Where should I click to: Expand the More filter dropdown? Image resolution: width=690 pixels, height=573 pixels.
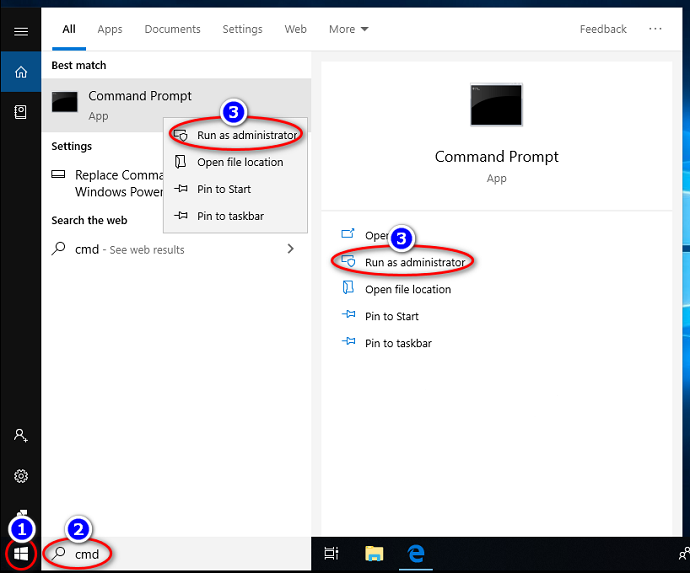[348, 29]
